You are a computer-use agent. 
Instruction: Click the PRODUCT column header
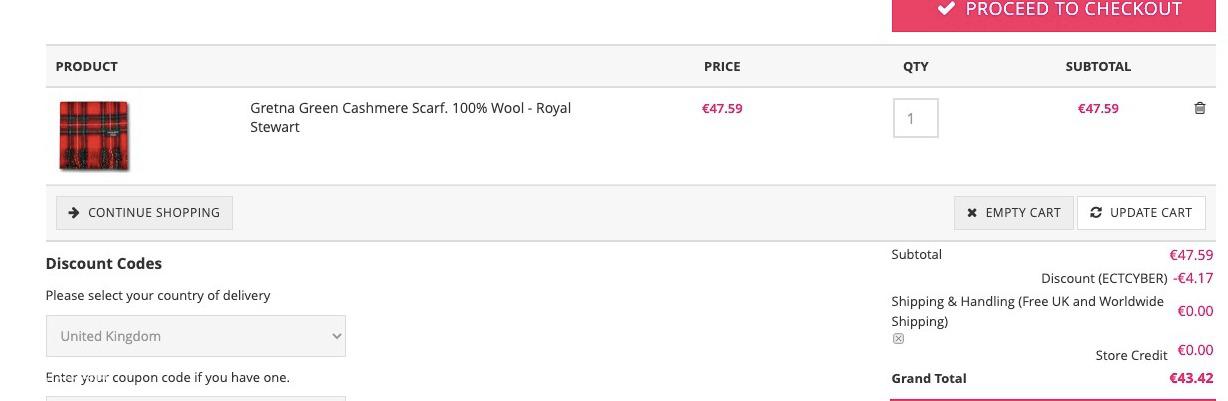click(87, 66)
